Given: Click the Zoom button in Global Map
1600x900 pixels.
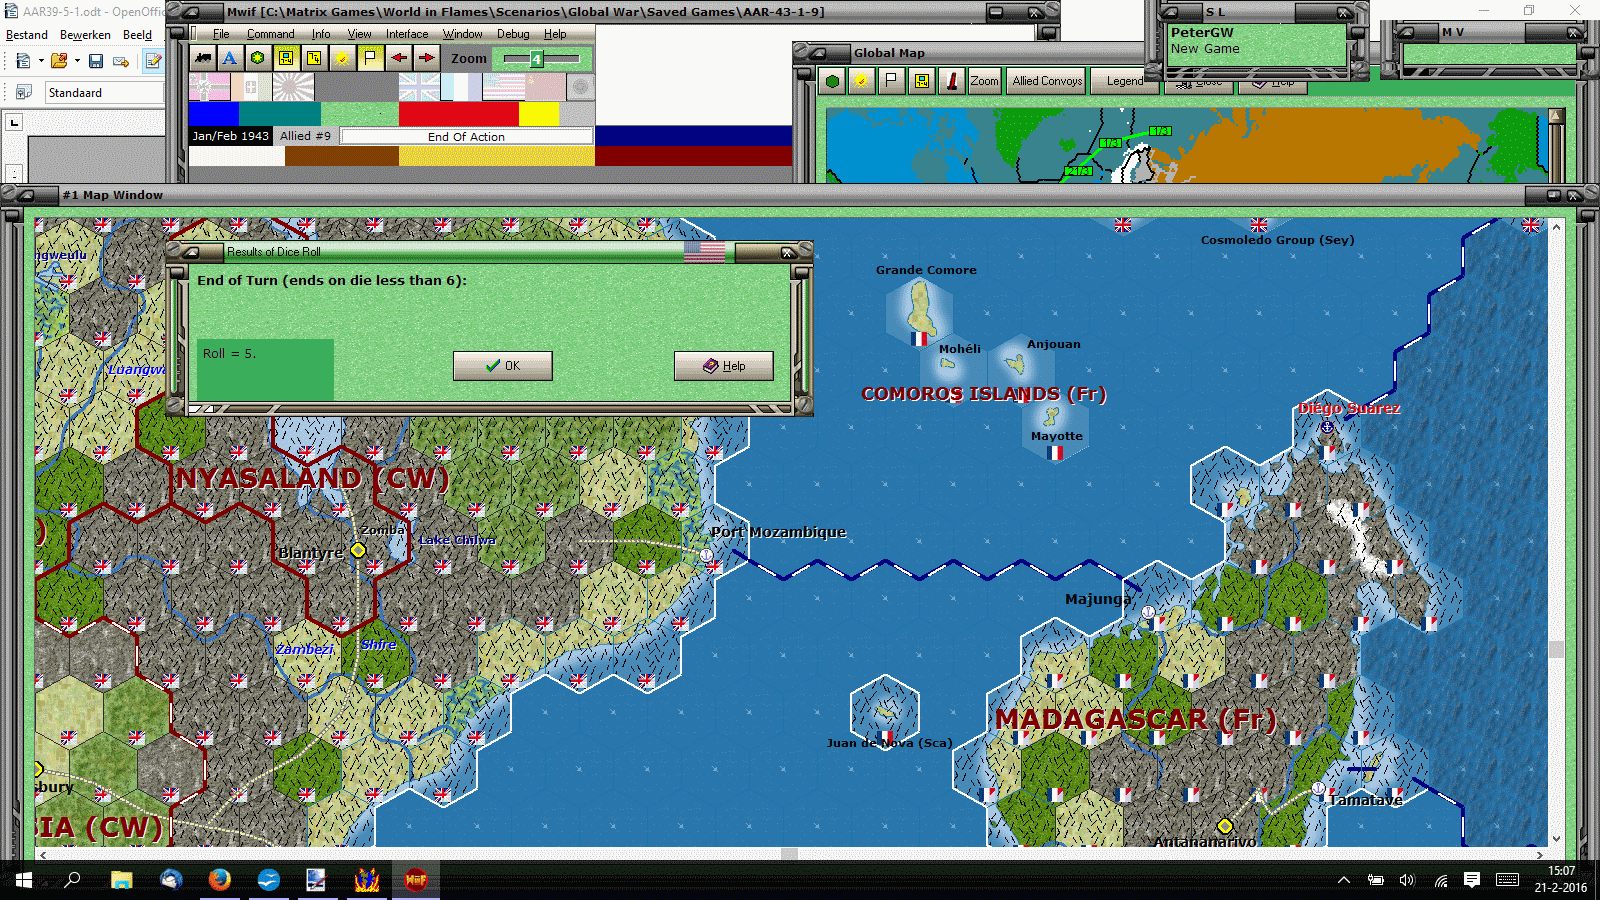Looking at the screenshot, I should click(984, 81).
